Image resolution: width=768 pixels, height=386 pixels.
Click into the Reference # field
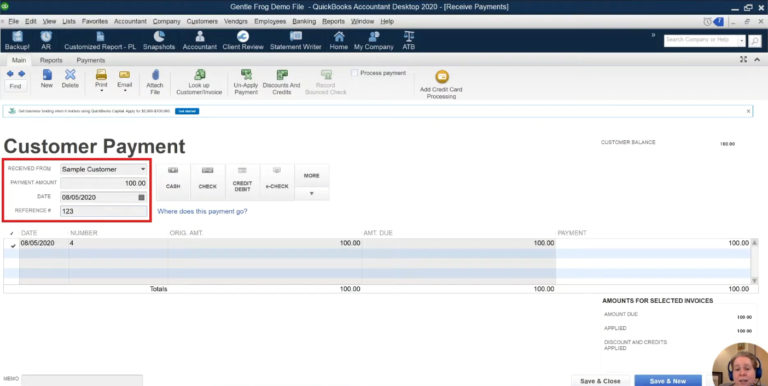(x=103, y=211)
